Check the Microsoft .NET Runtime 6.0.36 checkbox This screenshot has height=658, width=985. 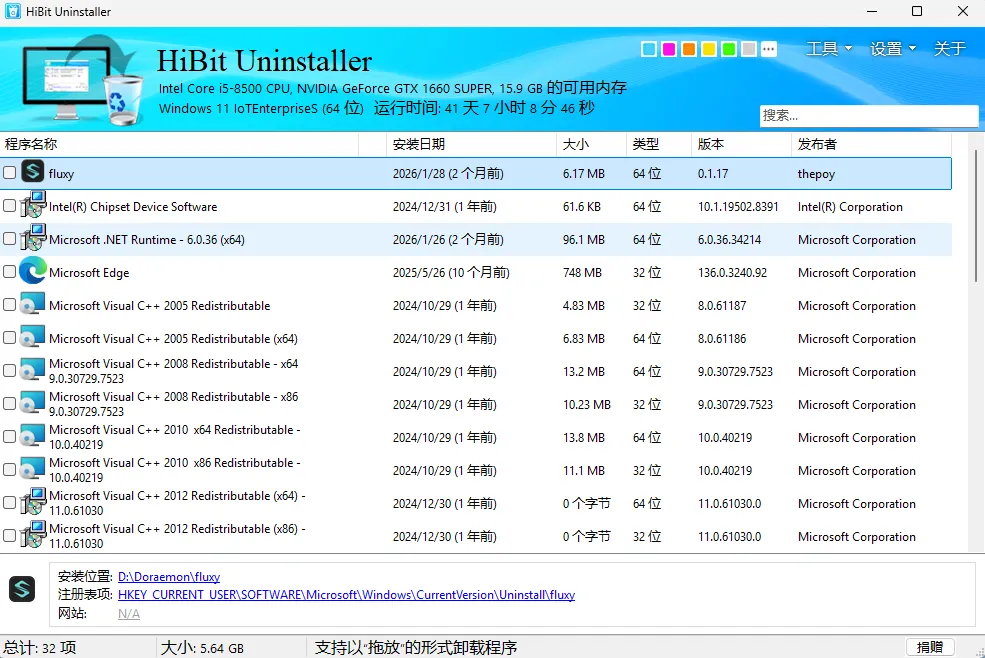9,238
